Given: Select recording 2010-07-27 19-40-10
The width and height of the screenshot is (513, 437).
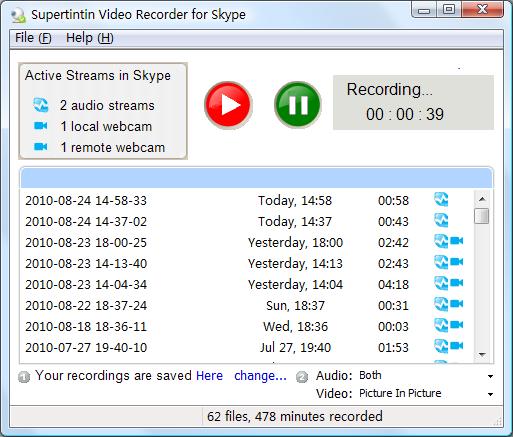Looking at the screenshot, I should coord(247,347).
